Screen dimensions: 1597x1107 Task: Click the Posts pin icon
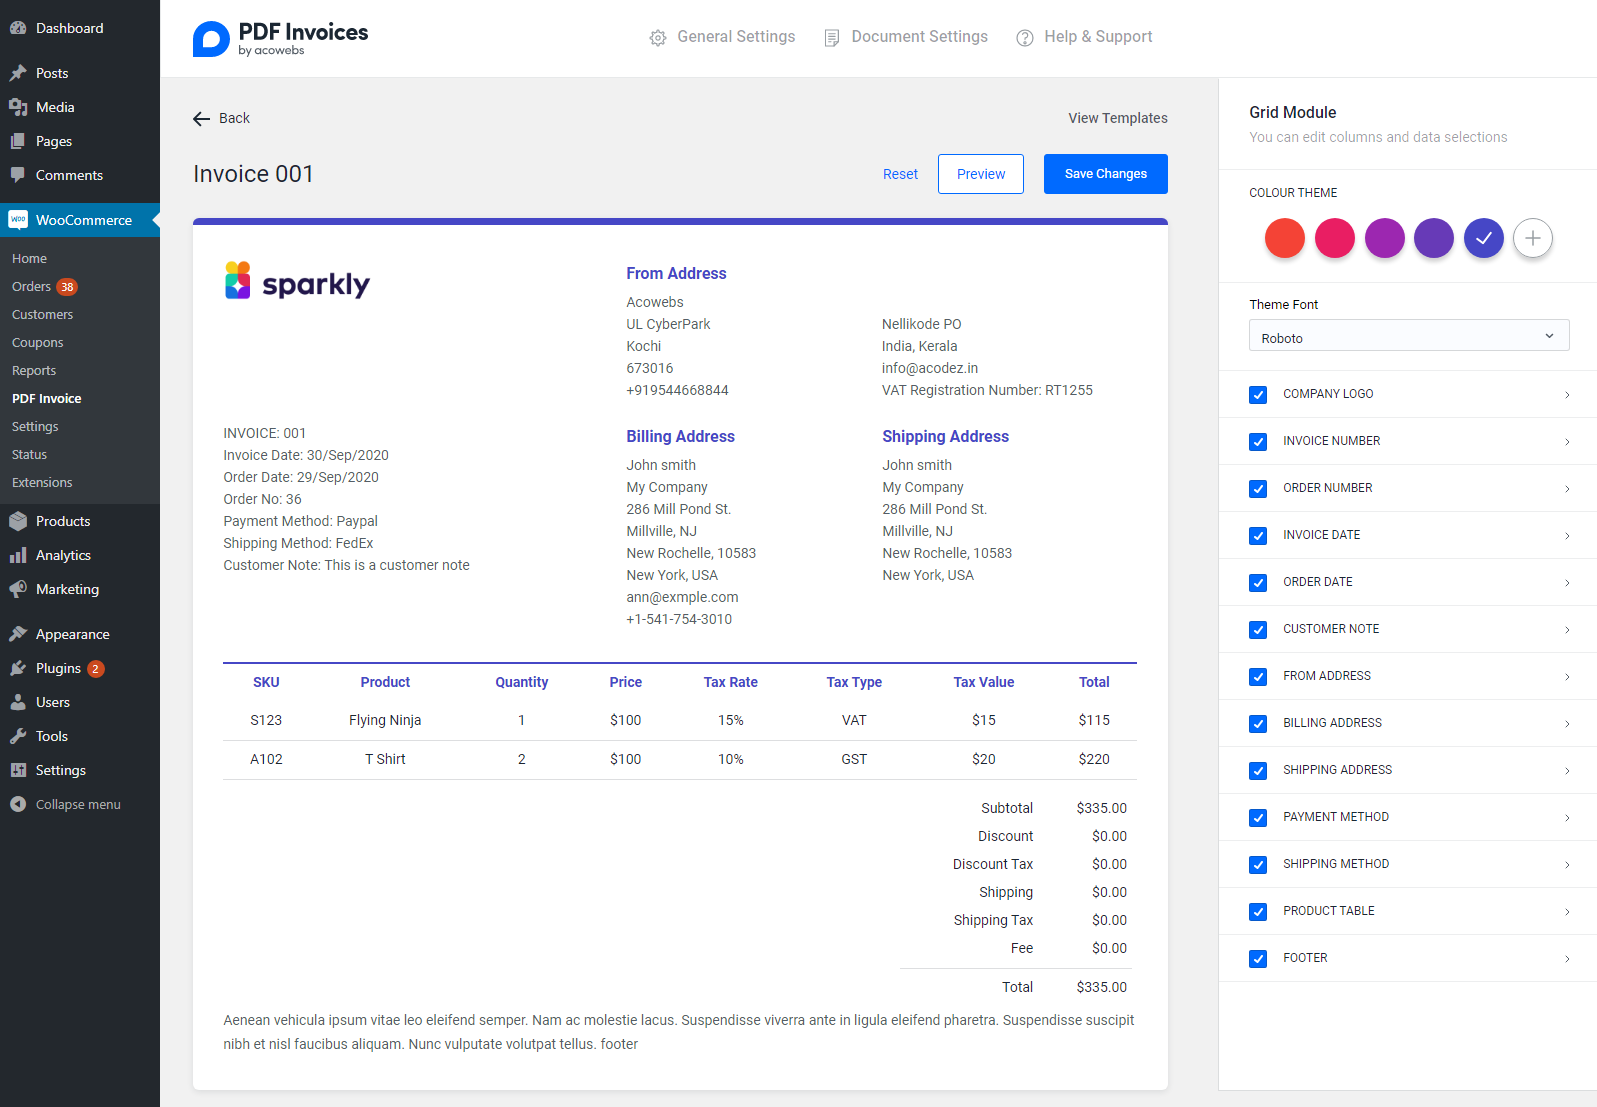pos(18,73)
